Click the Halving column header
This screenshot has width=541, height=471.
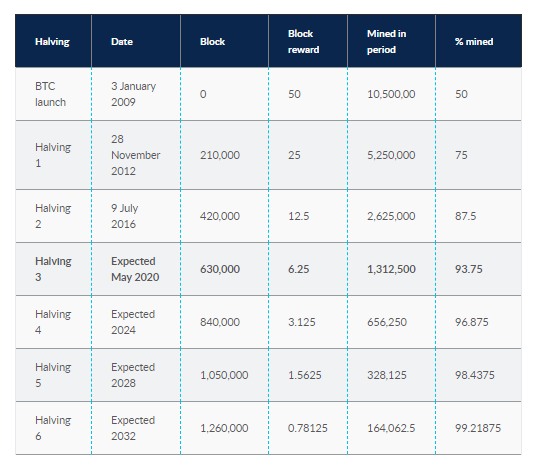click(x=52, y=42)
